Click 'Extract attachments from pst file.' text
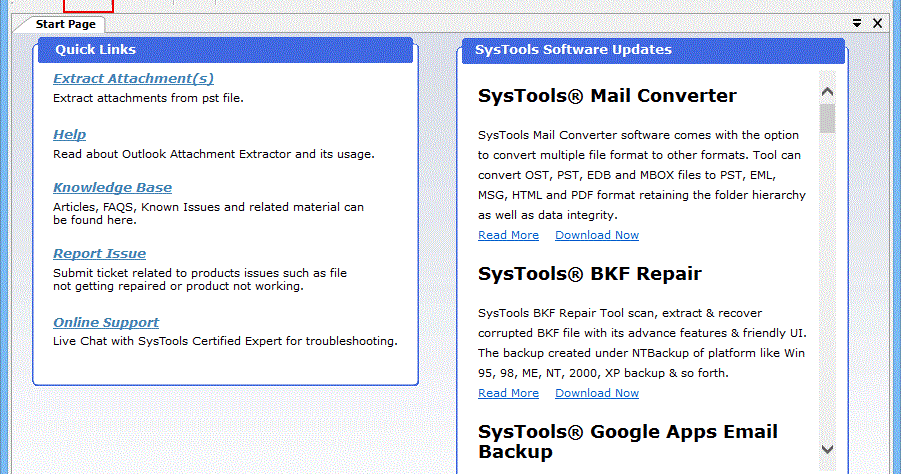901x474 pixels. pos(148,98)
